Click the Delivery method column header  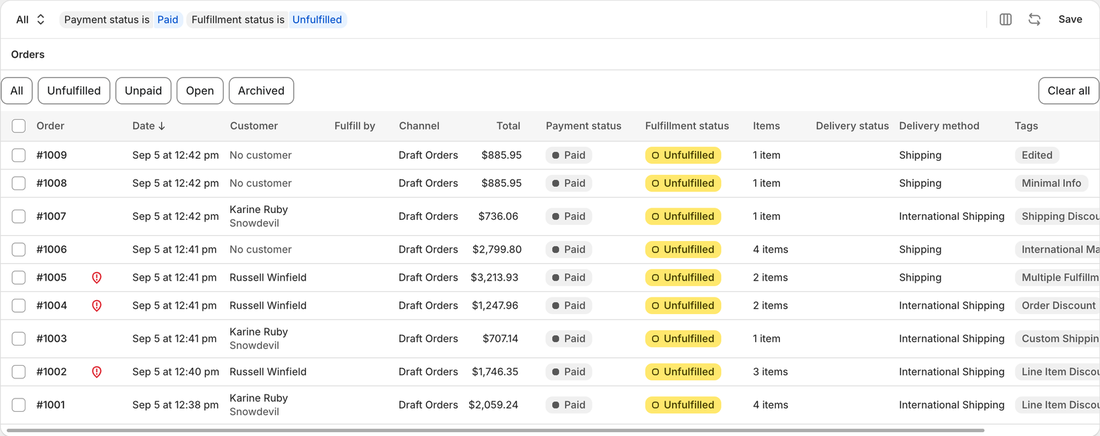pos(939,126)
